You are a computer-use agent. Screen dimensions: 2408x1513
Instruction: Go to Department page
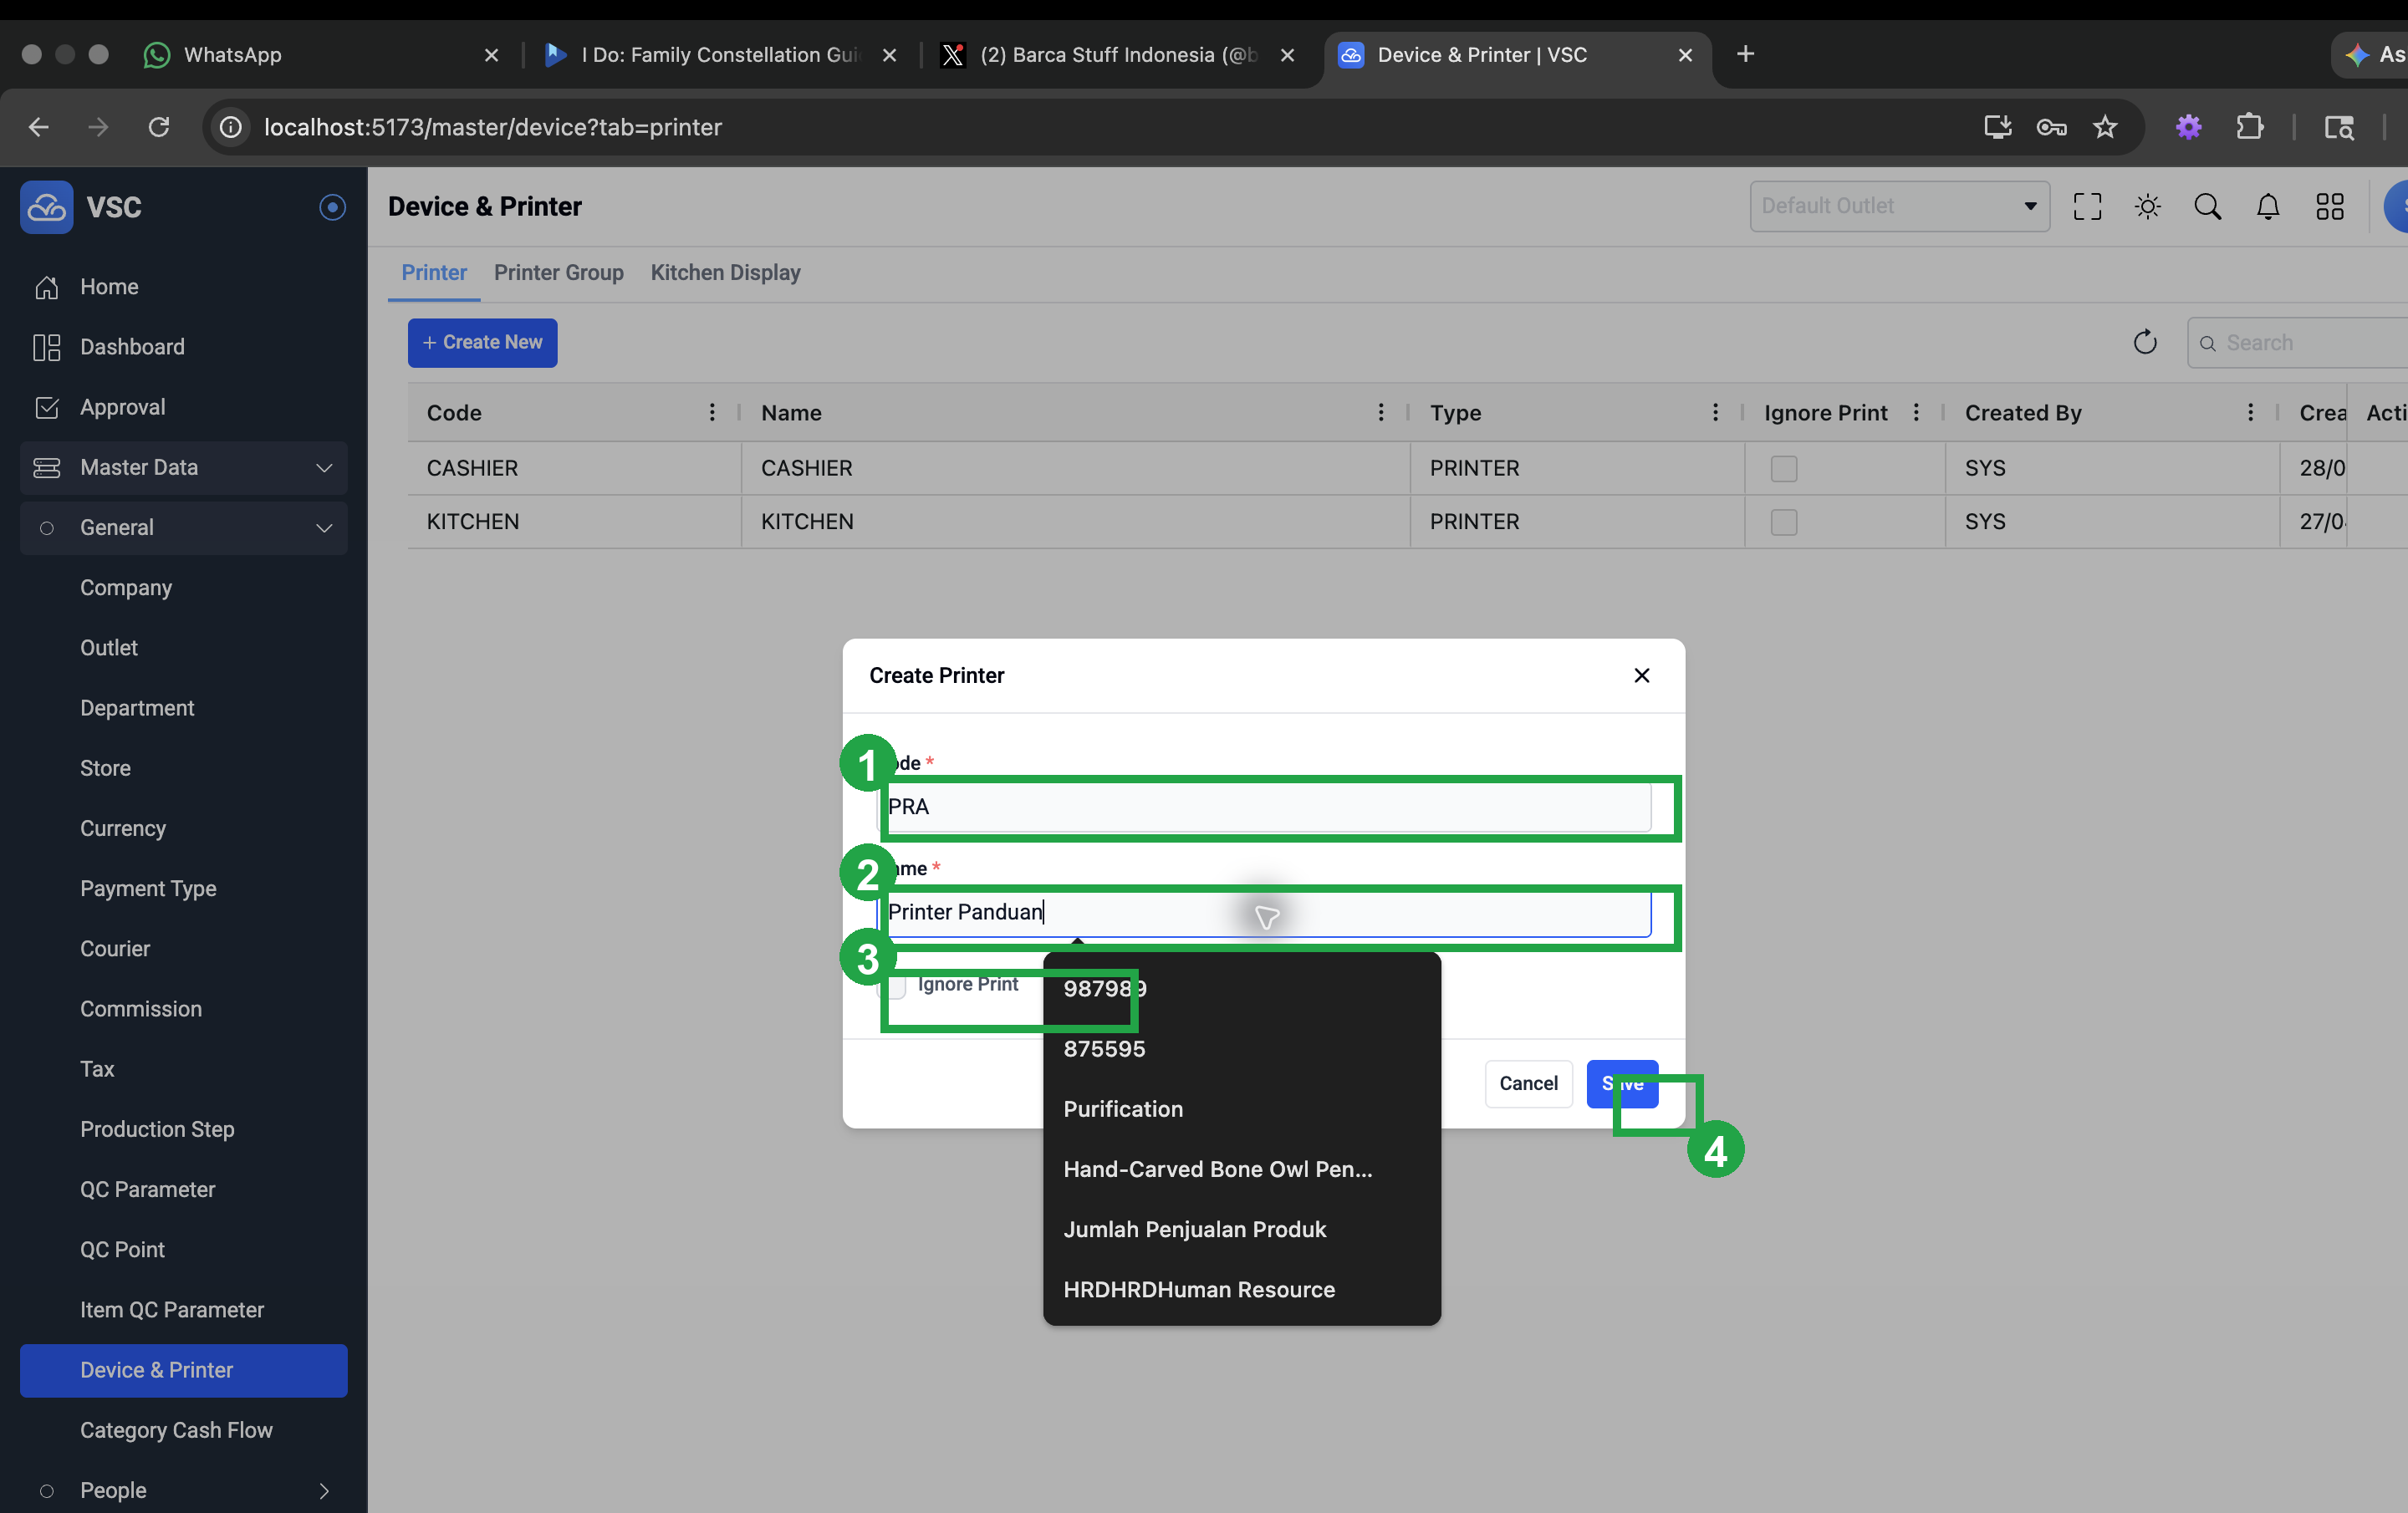(137, 708)
